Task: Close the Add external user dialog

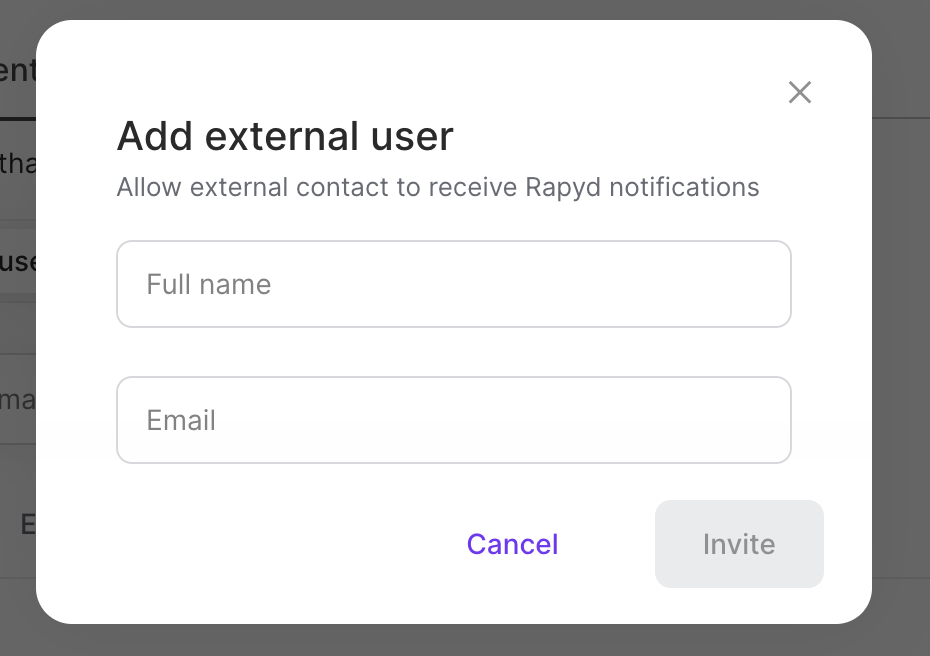Action: click(799, 93)
